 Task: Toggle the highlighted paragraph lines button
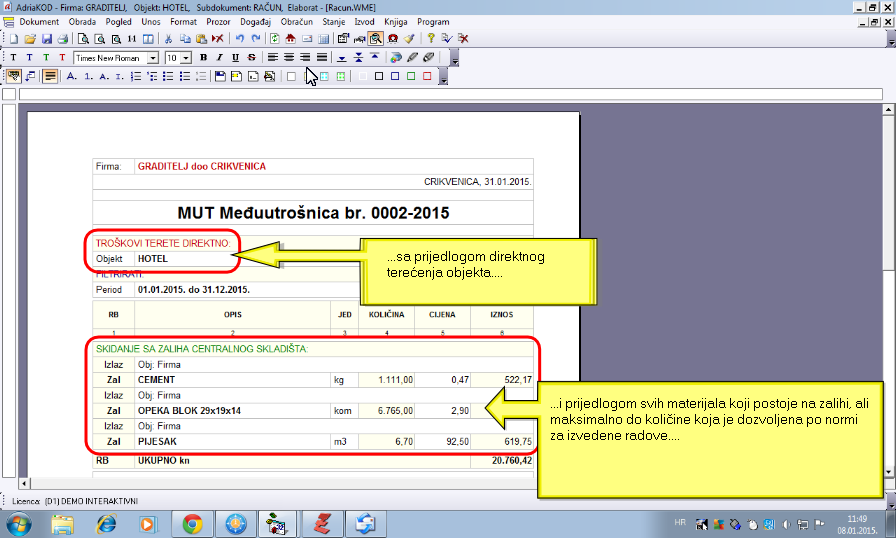pos(50,76)
